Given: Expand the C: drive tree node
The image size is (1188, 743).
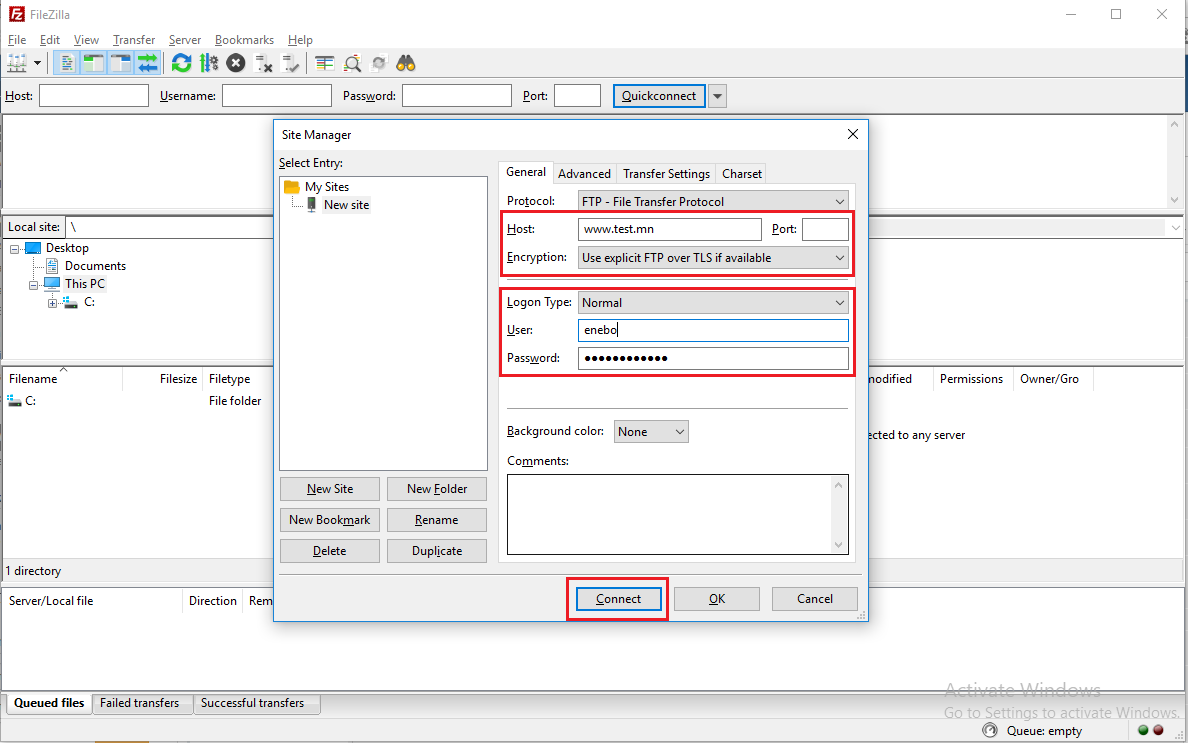Looking at the screenshot, I should (52, 303).
